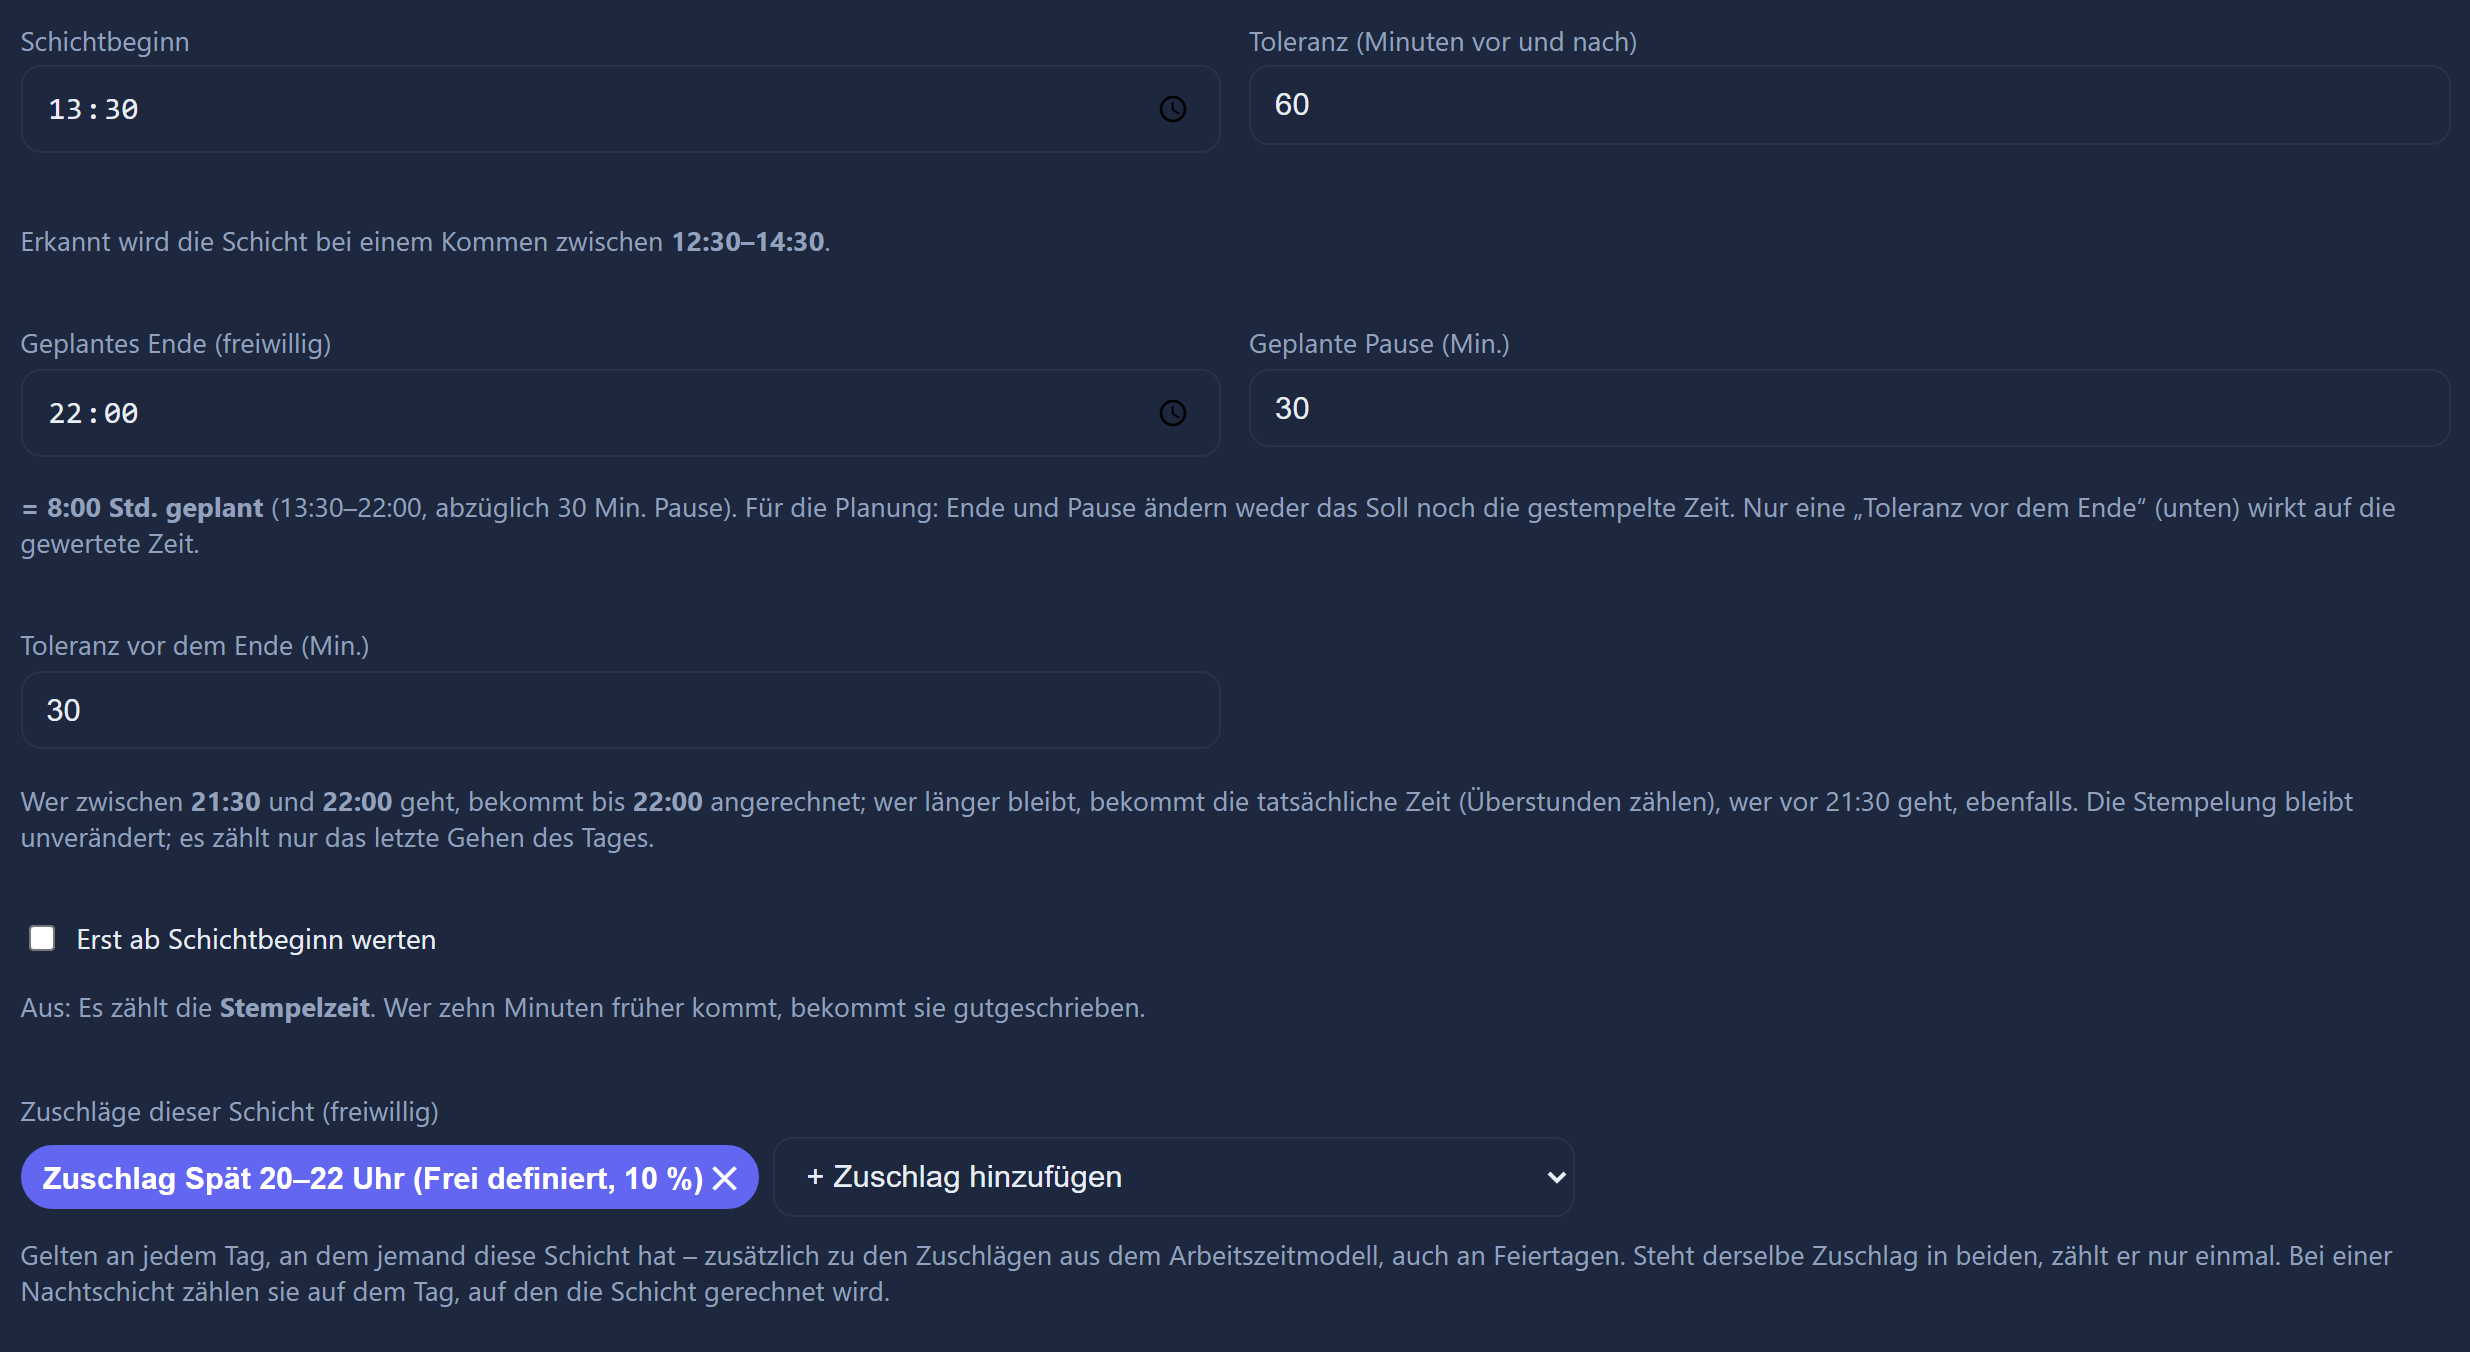Click the bold '12:30–14:30' time range
Screen dimensions: 2470x1352
point(748,242)
